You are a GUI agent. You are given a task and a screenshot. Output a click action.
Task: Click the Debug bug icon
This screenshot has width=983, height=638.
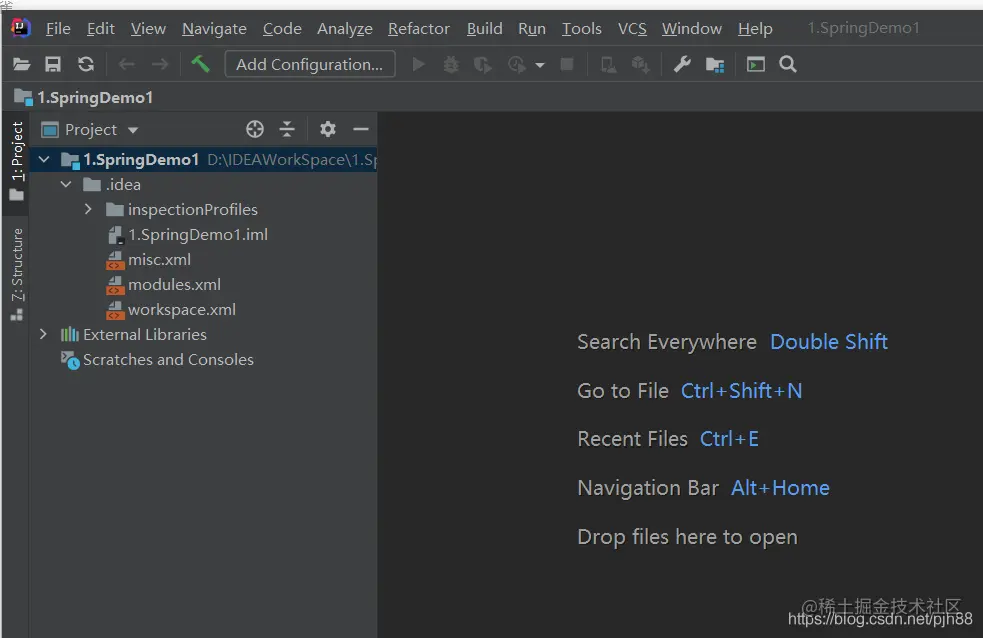[x=451, y=65]
